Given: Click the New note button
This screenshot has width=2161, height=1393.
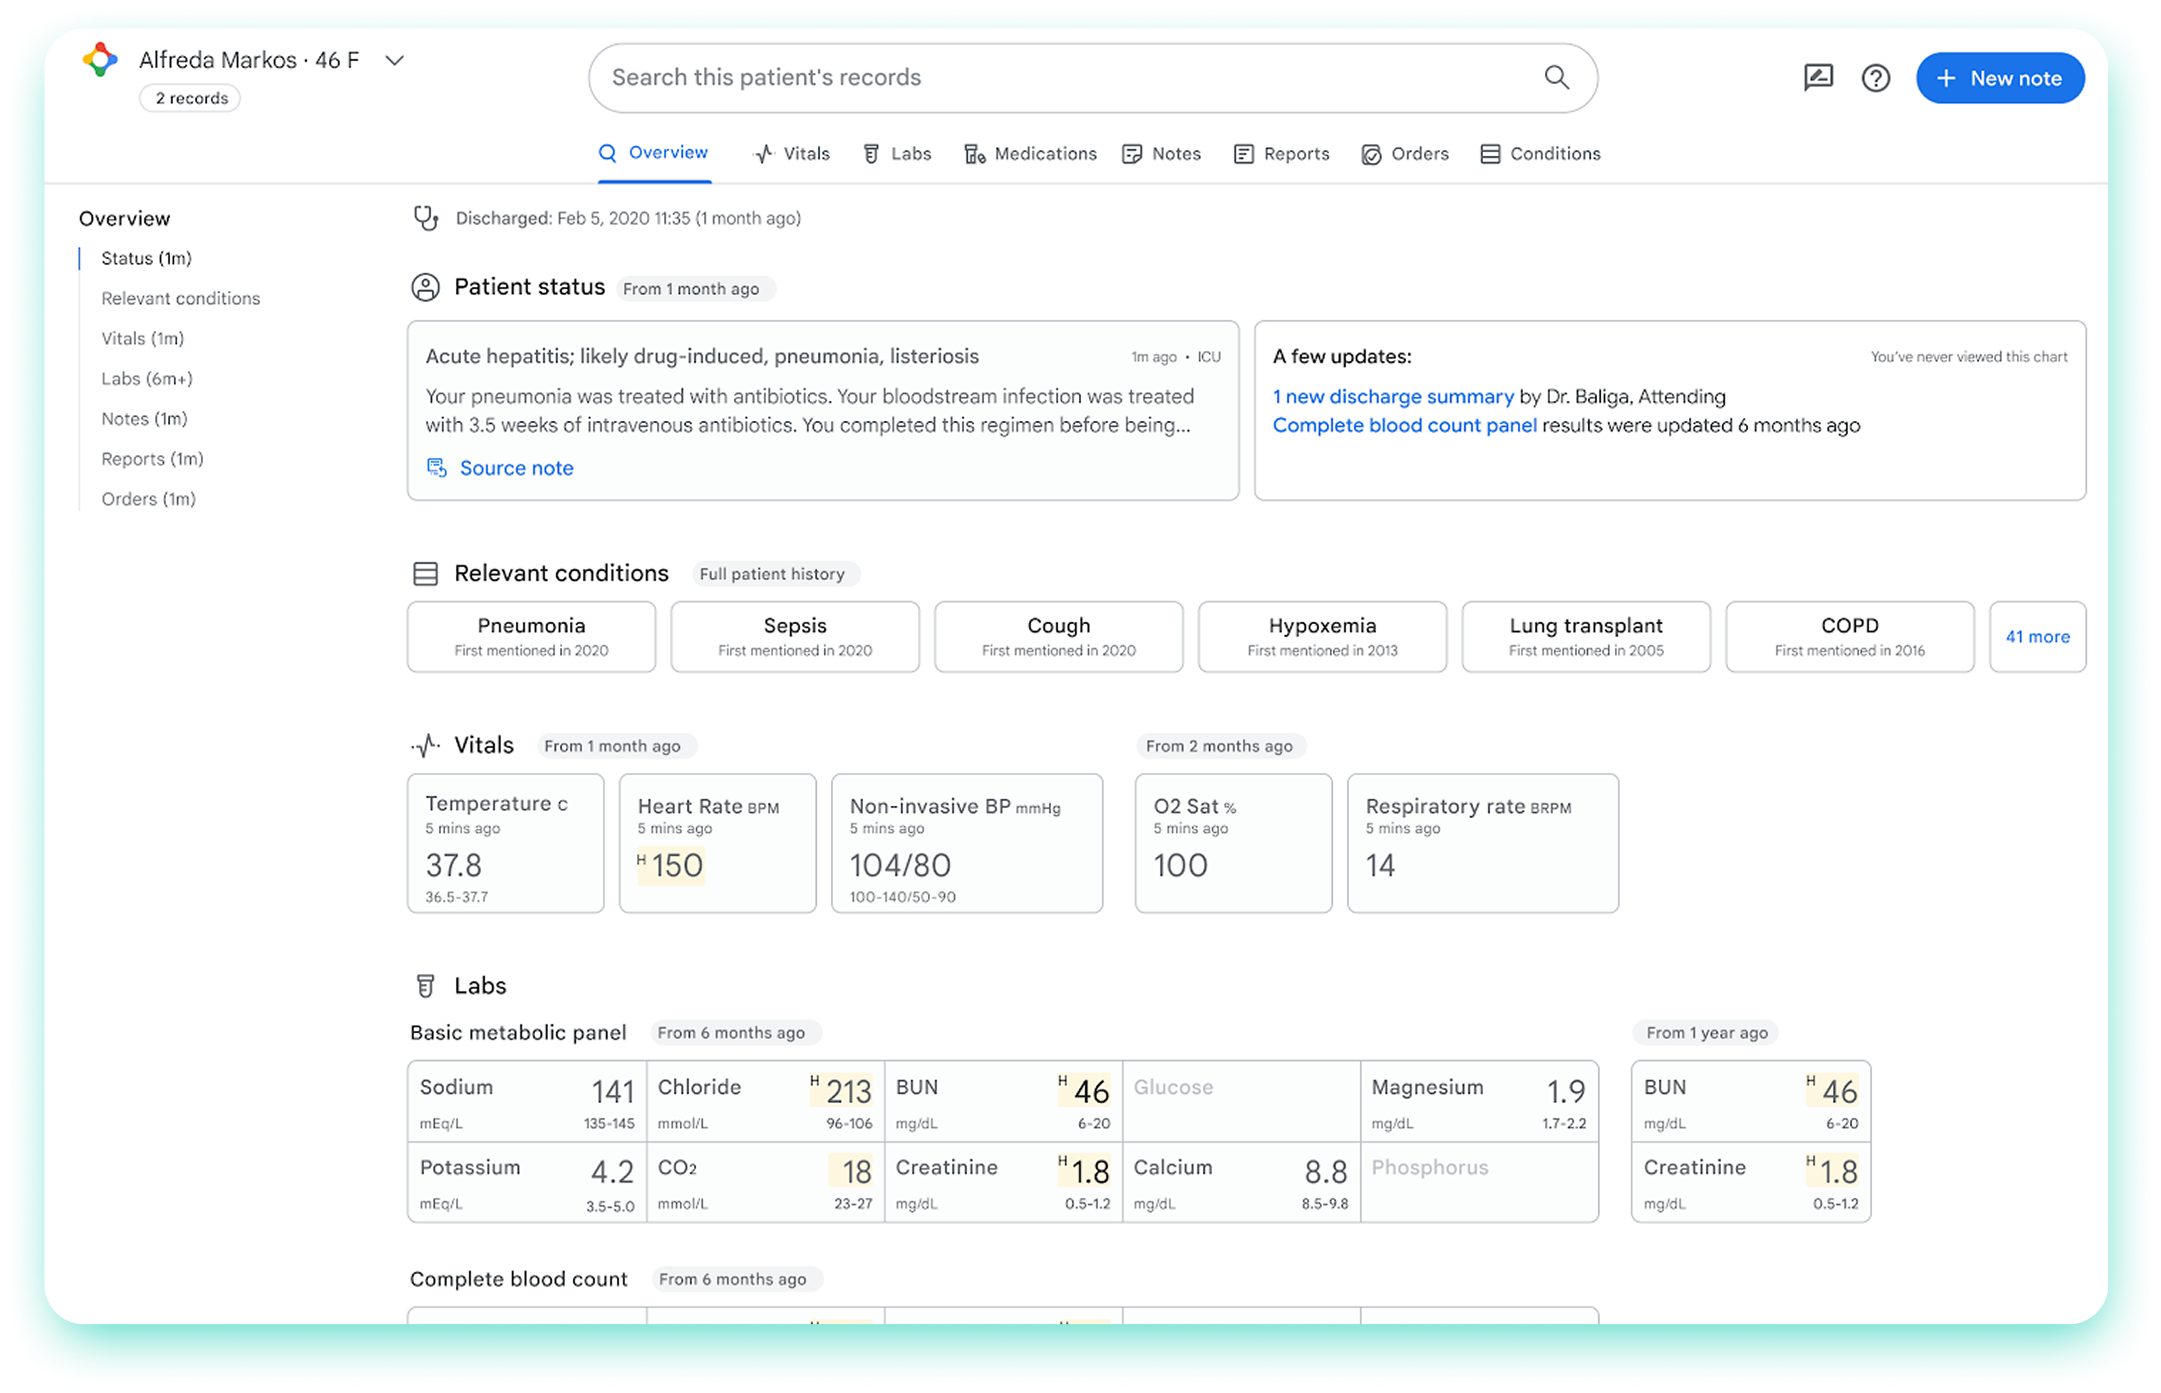Looking at the screenshot, I should (1999, 78).
